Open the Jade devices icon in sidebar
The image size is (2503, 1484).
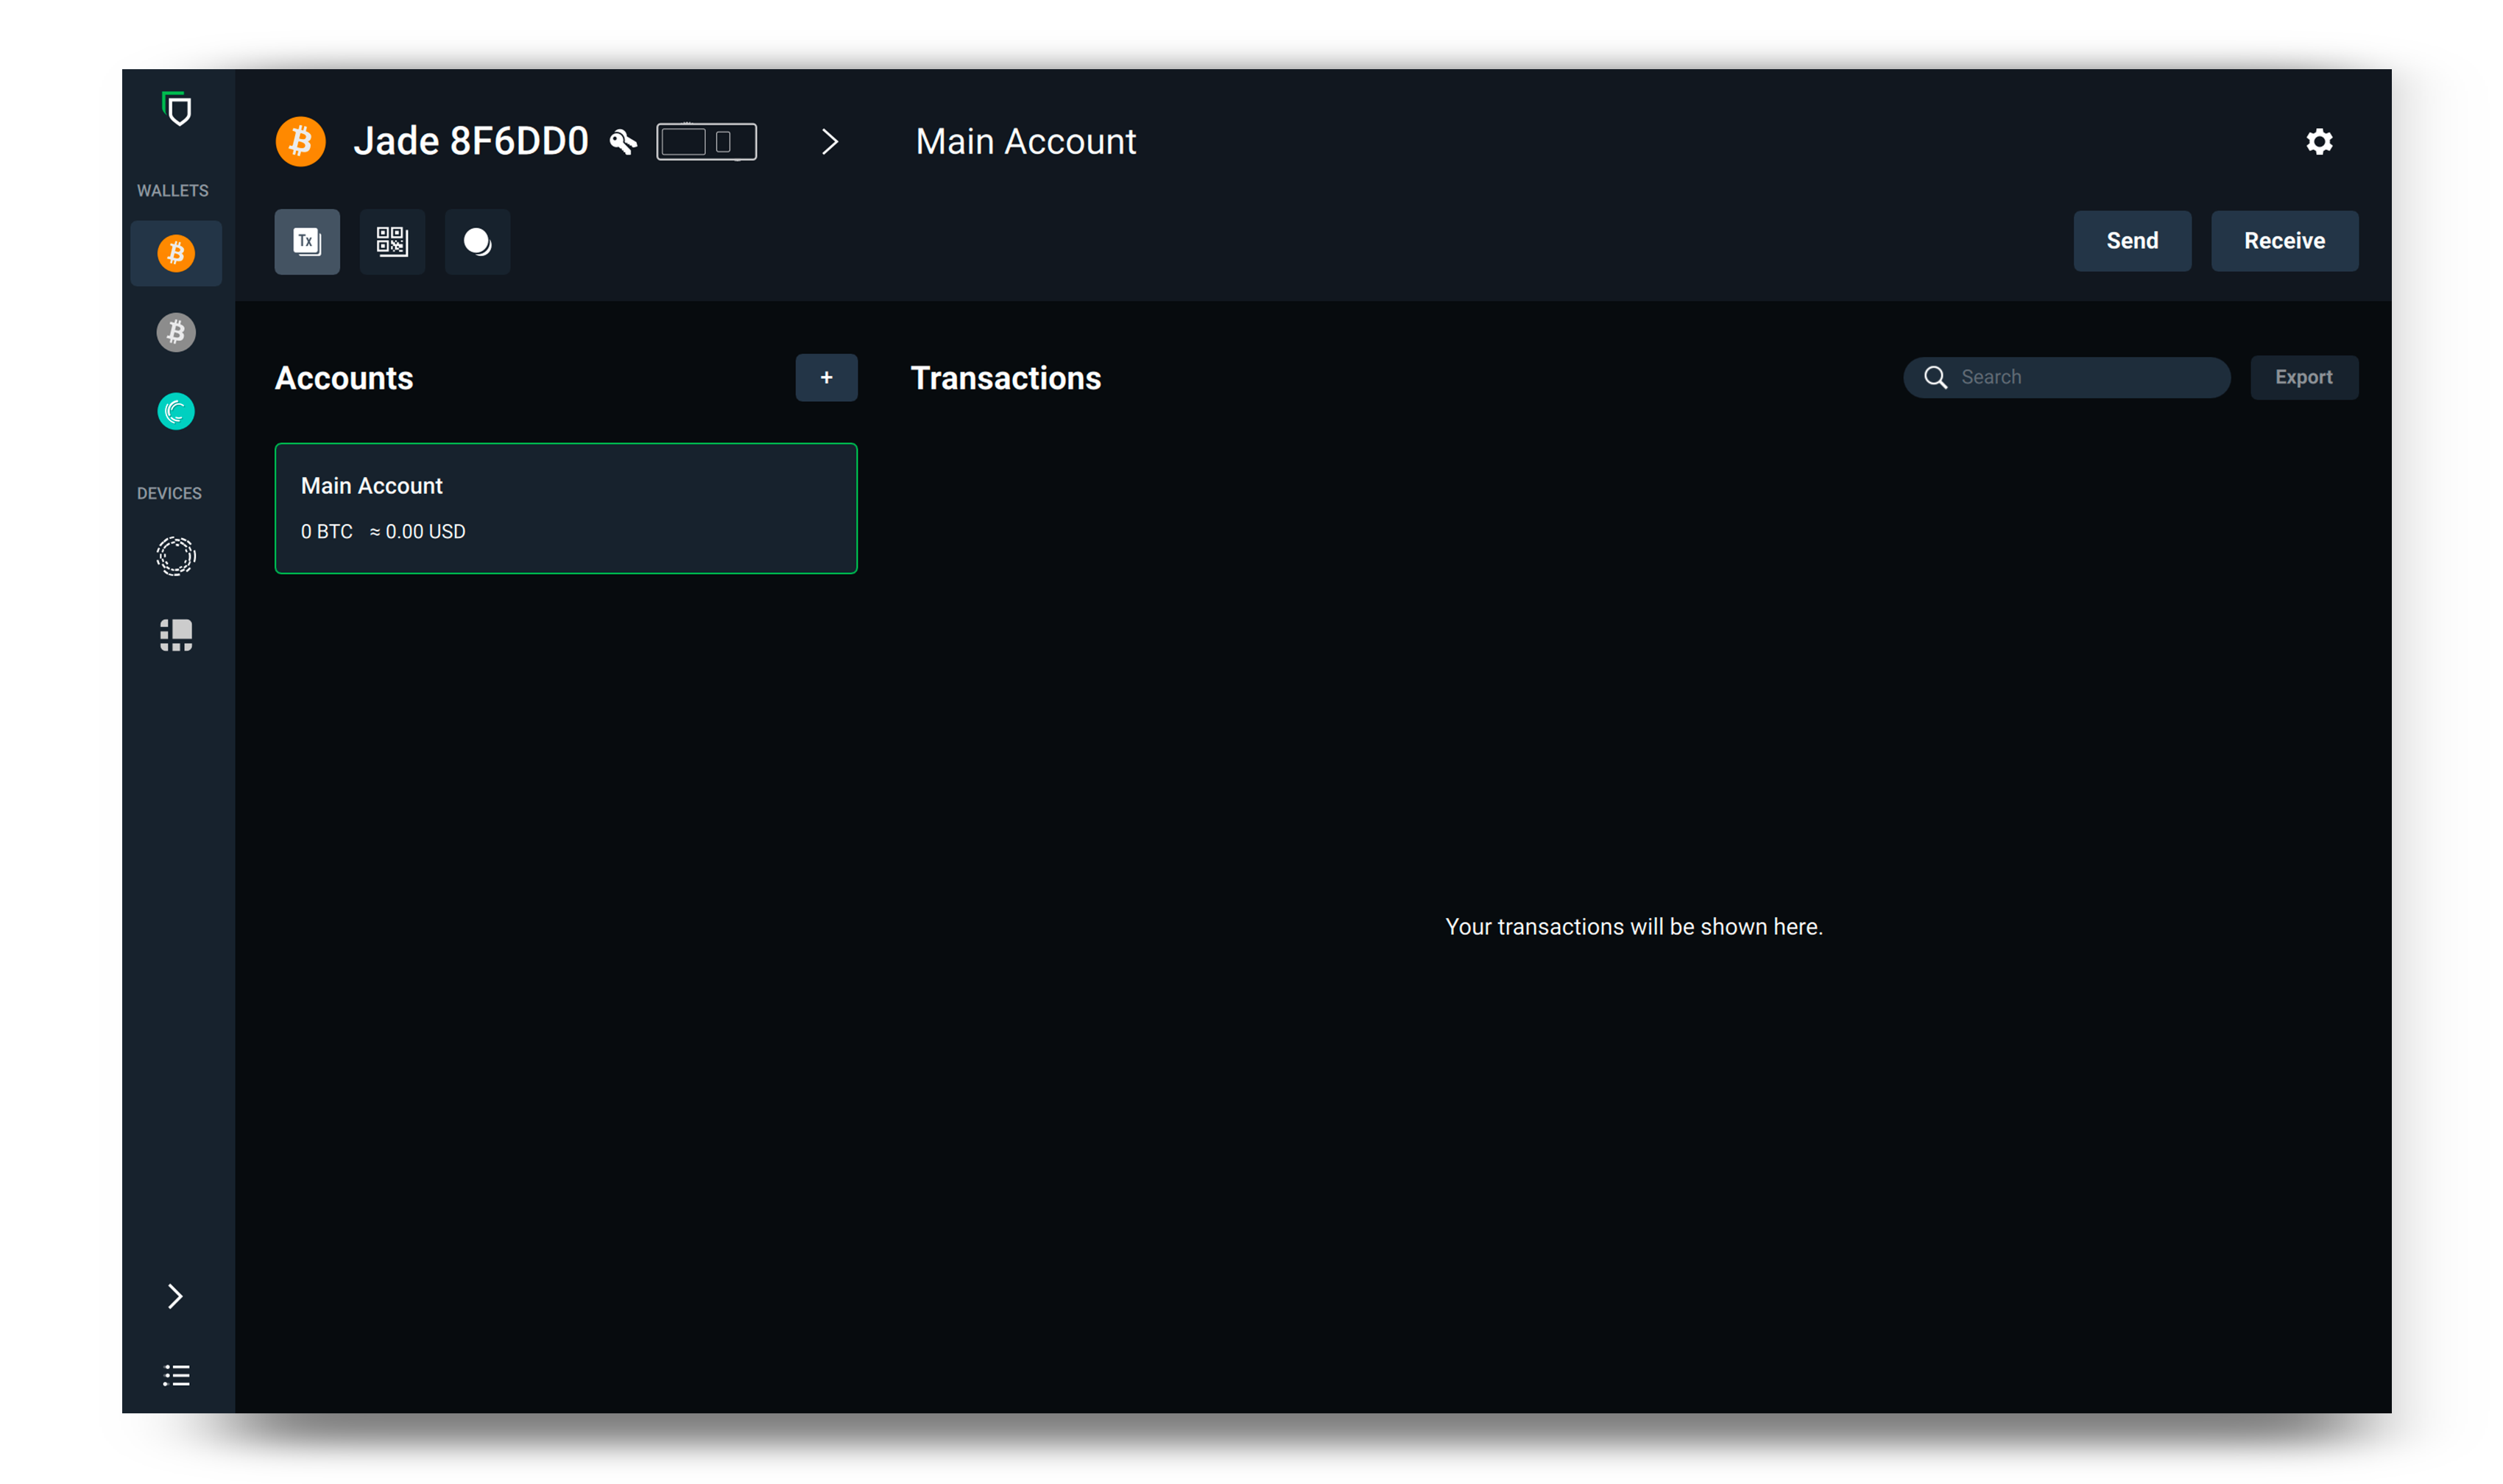point(176,556)
